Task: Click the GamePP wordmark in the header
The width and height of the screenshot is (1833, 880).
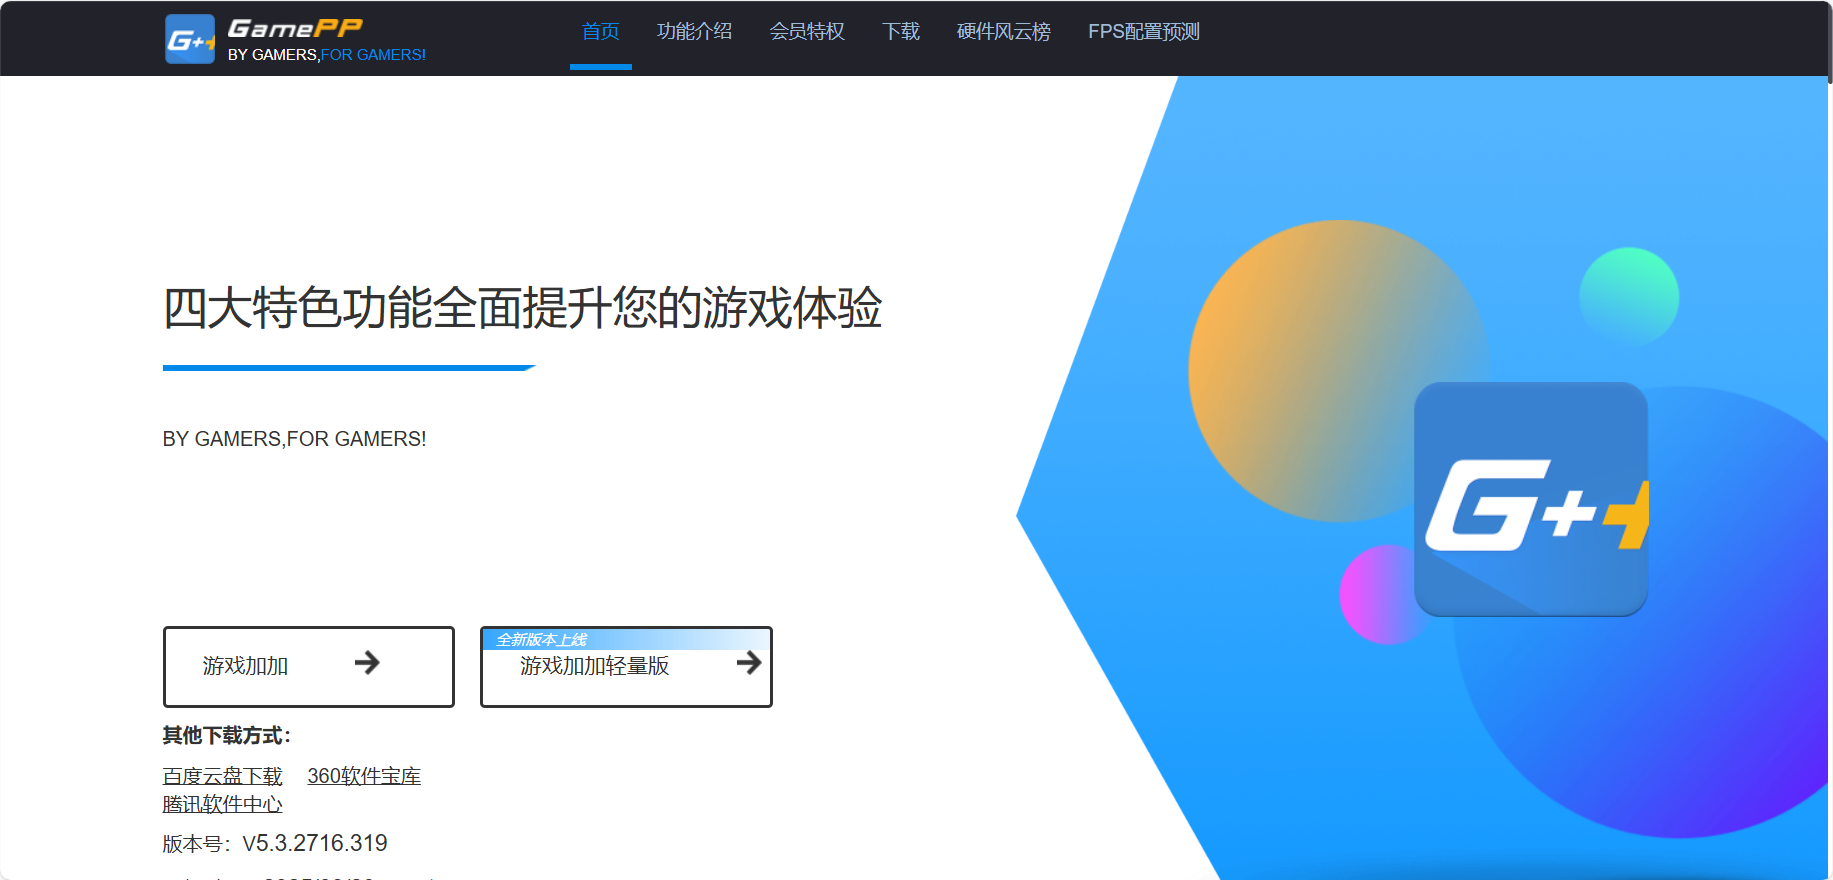Action: tap(295, 29)
